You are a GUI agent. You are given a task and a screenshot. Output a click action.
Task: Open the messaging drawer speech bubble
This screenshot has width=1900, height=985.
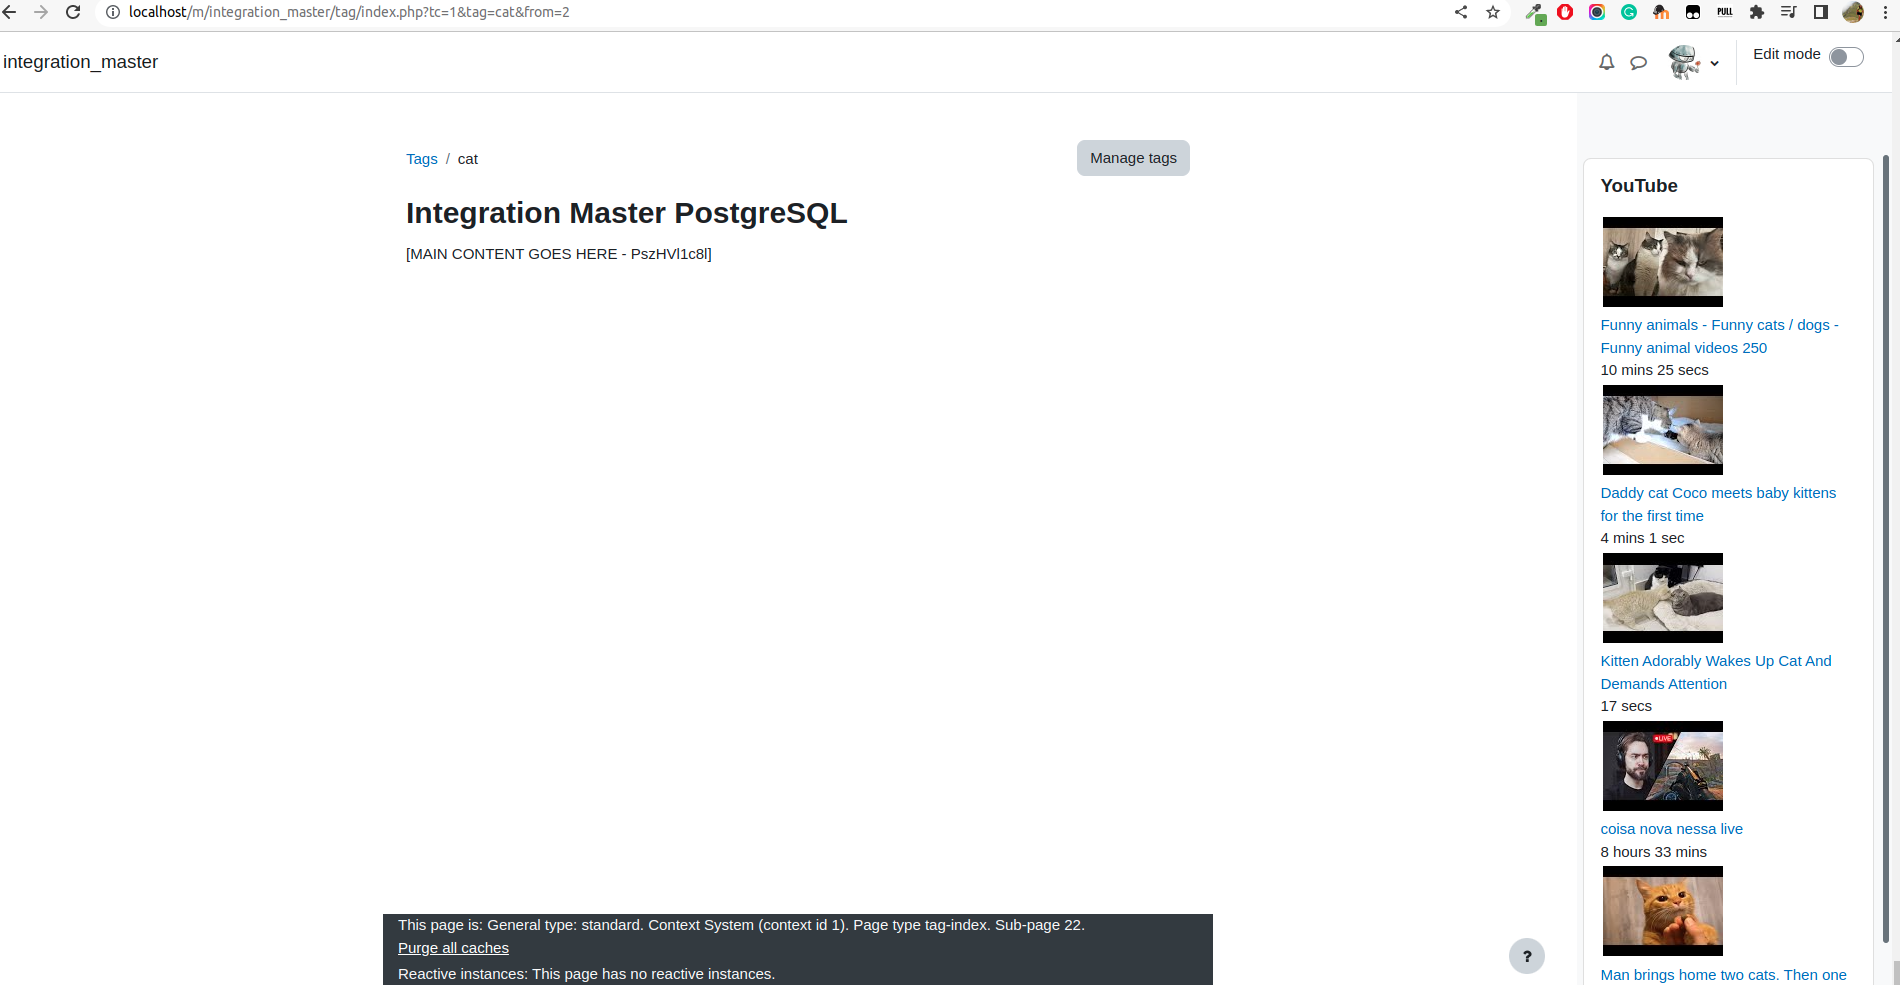[1638, 62]
